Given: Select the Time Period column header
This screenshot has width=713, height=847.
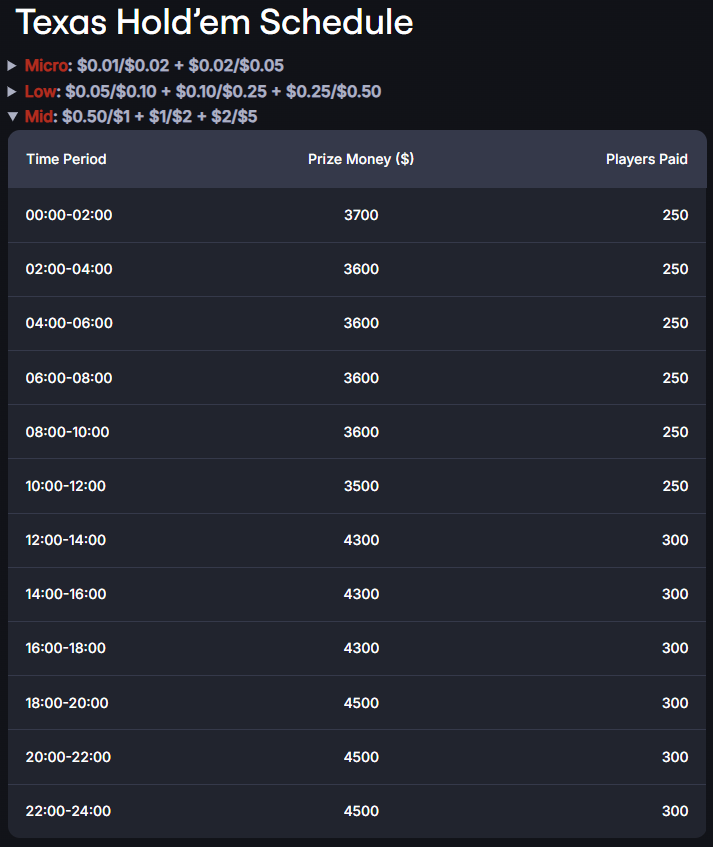Looking at the screenshot, I should (66, 159).
